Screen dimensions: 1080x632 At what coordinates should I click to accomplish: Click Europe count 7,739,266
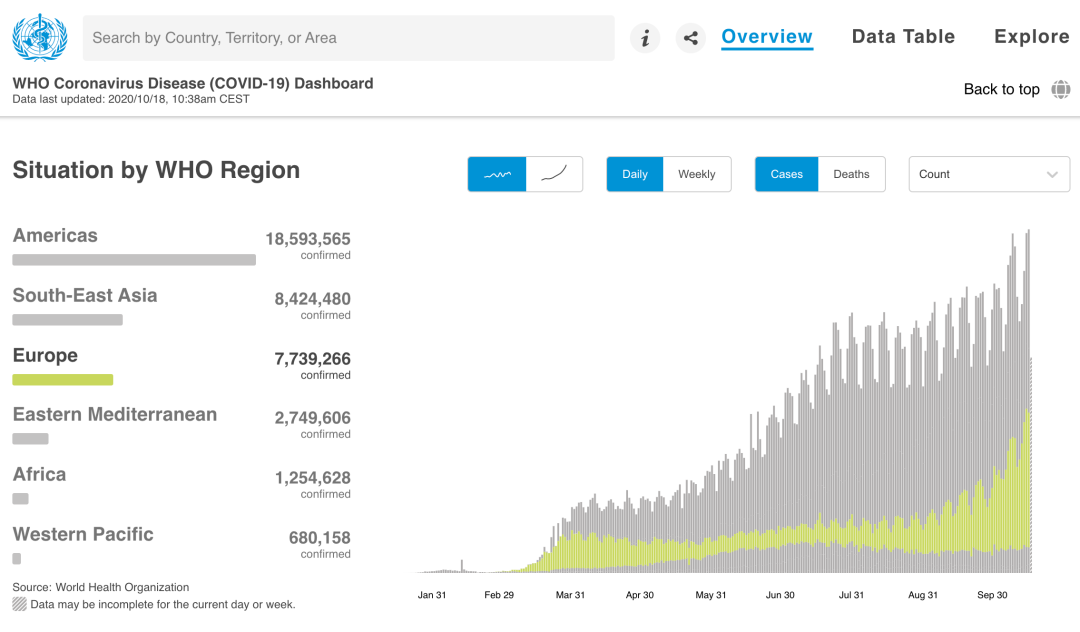coord(313,359)
